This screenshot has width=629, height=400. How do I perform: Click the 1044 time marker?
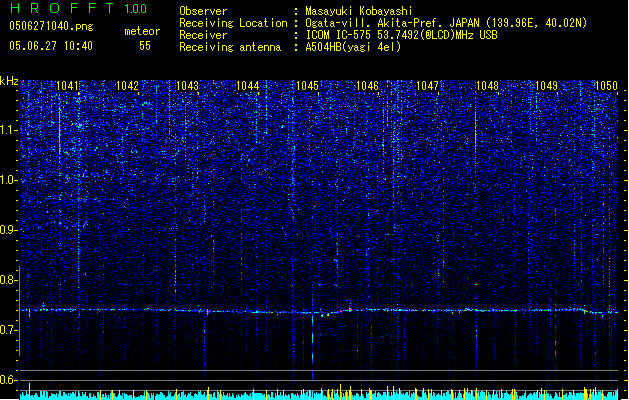[248, 86]
